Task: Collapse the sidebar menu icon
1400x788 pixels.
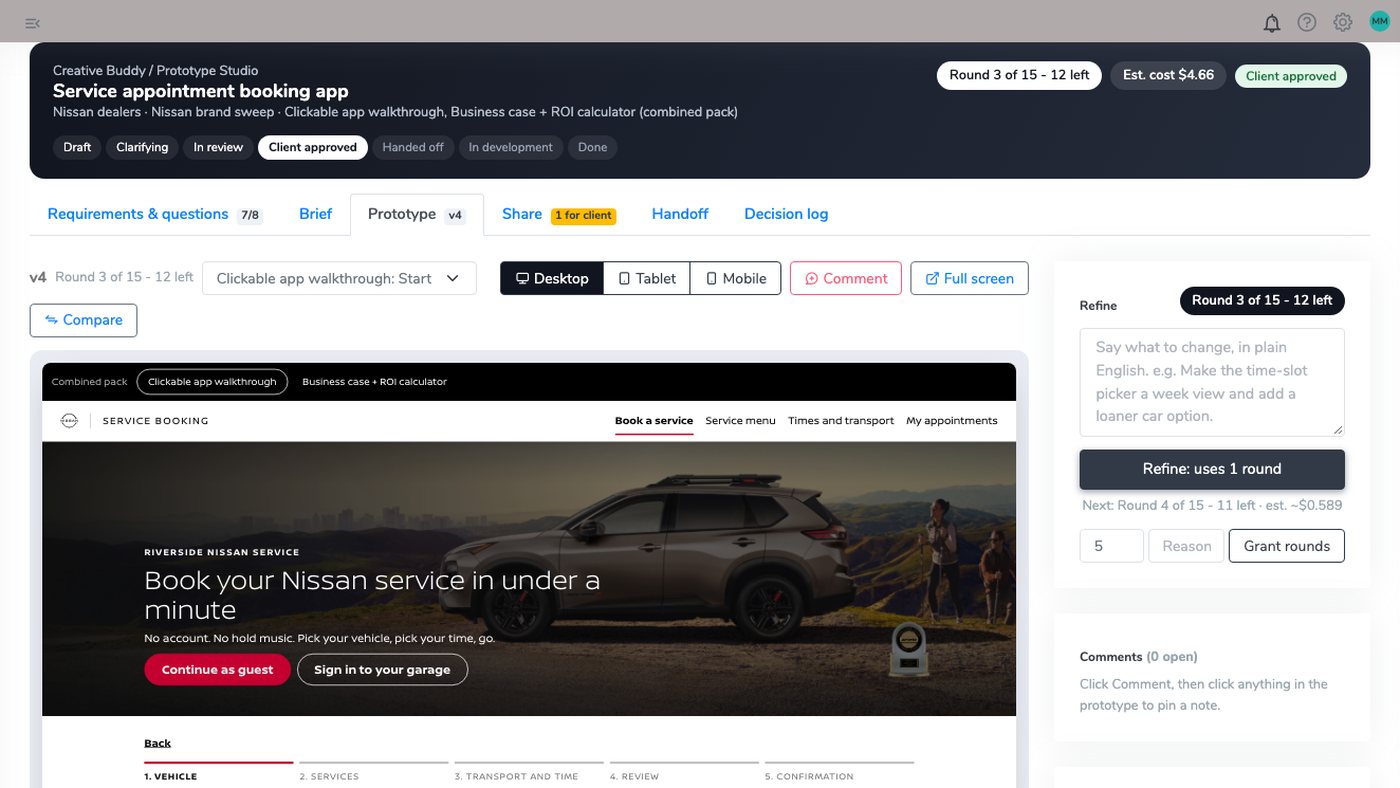Action: tap(32, 23)
